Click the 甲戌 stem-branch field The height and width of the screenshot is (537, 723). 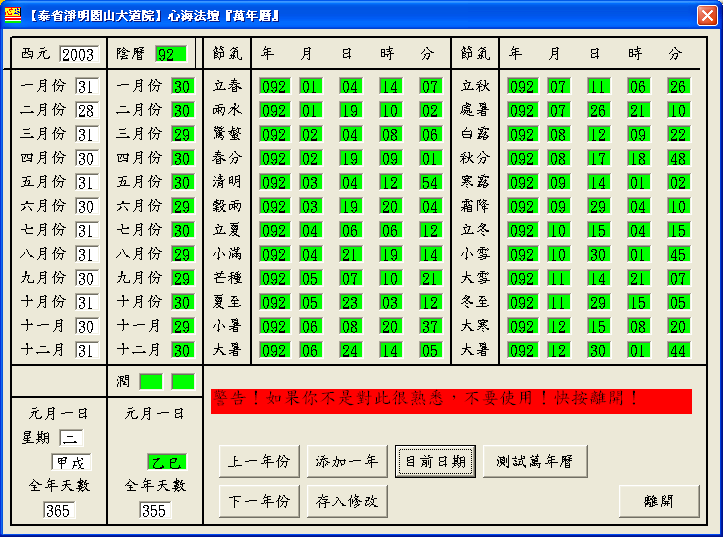pos(71,462)
